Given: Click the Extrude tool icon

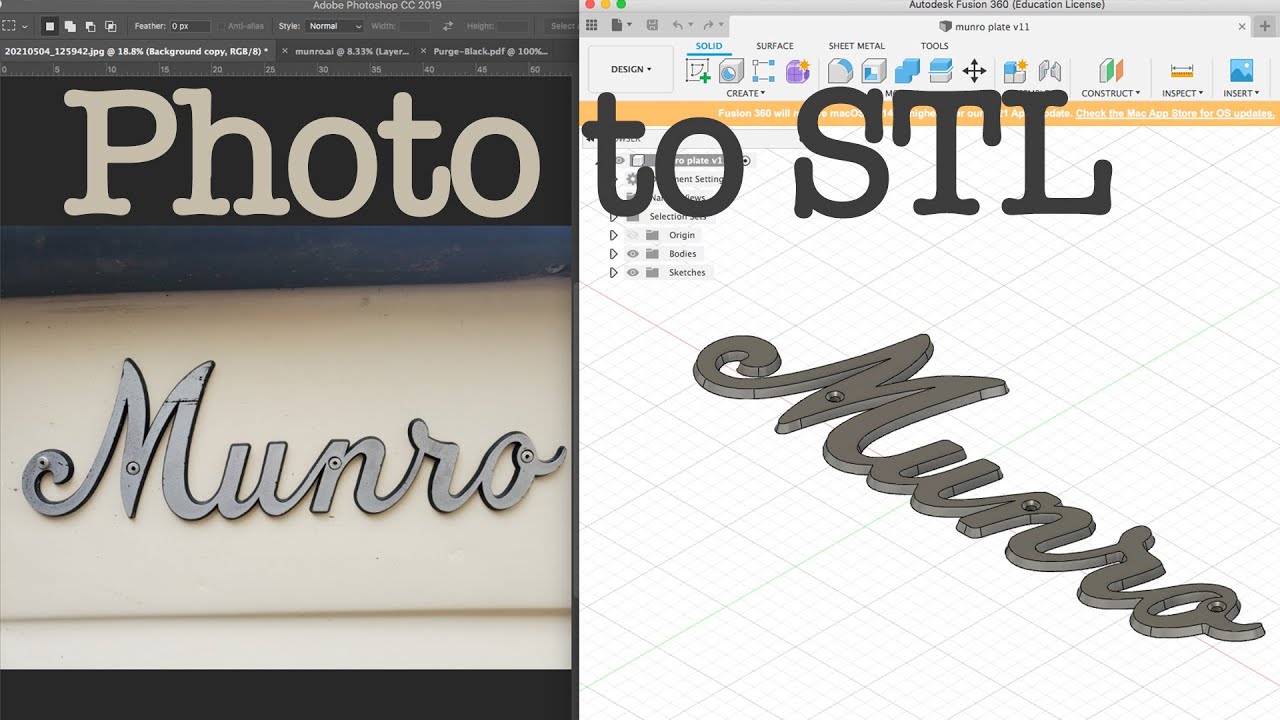Looking at the screenshot, I should coord(731,71).
